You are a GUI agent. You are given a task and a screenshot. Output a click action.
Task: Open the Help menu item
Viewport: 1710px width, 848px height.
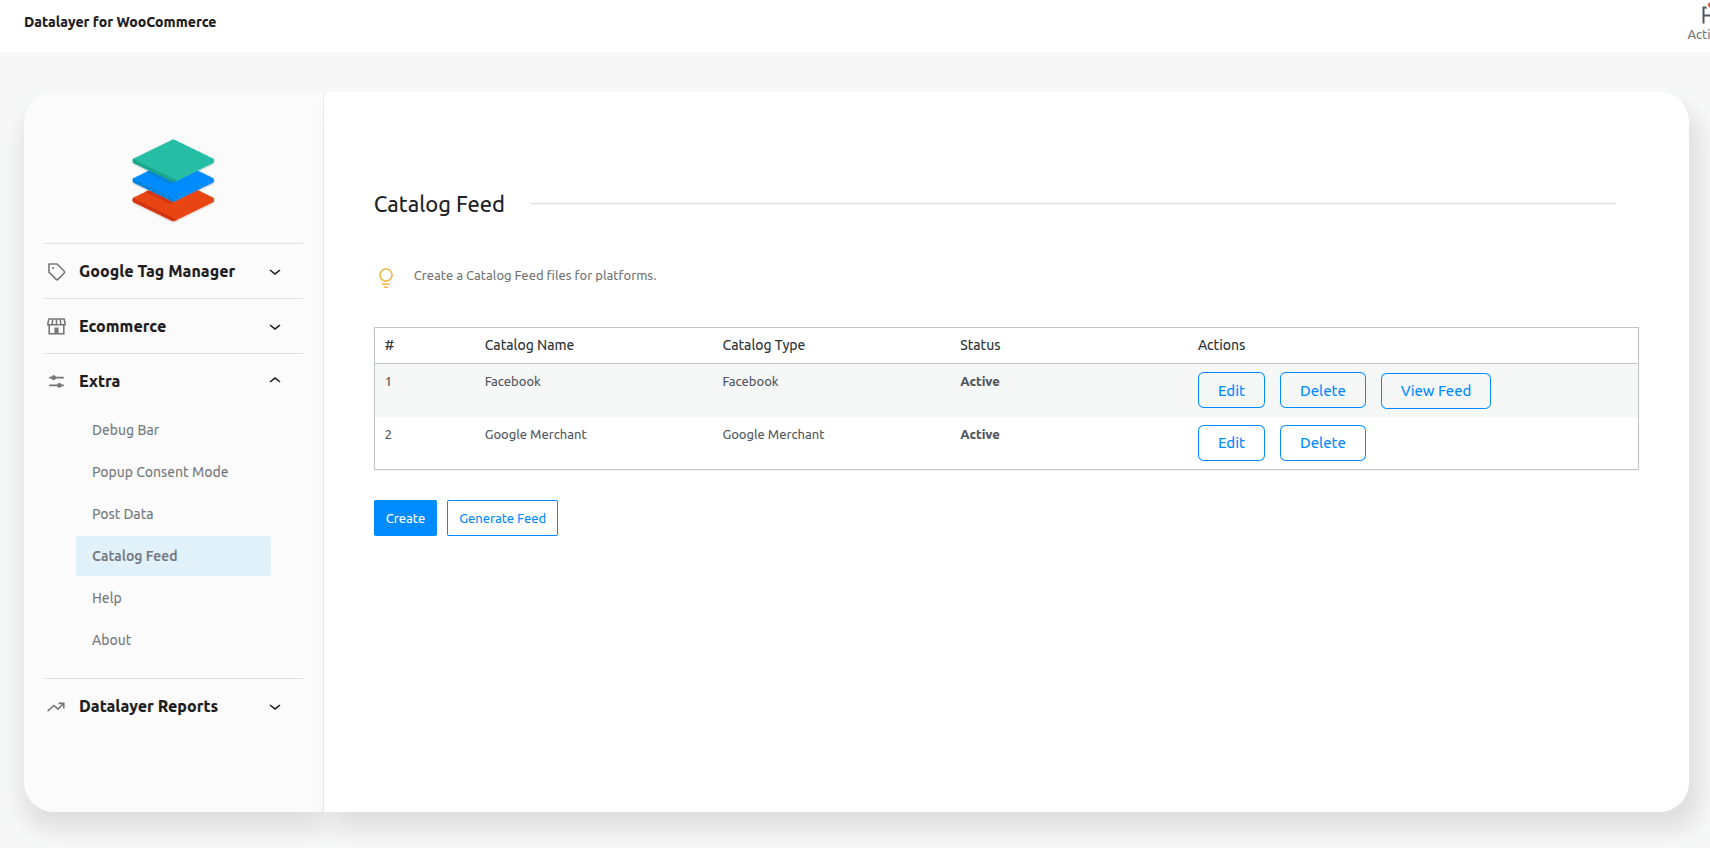[107, 598]
